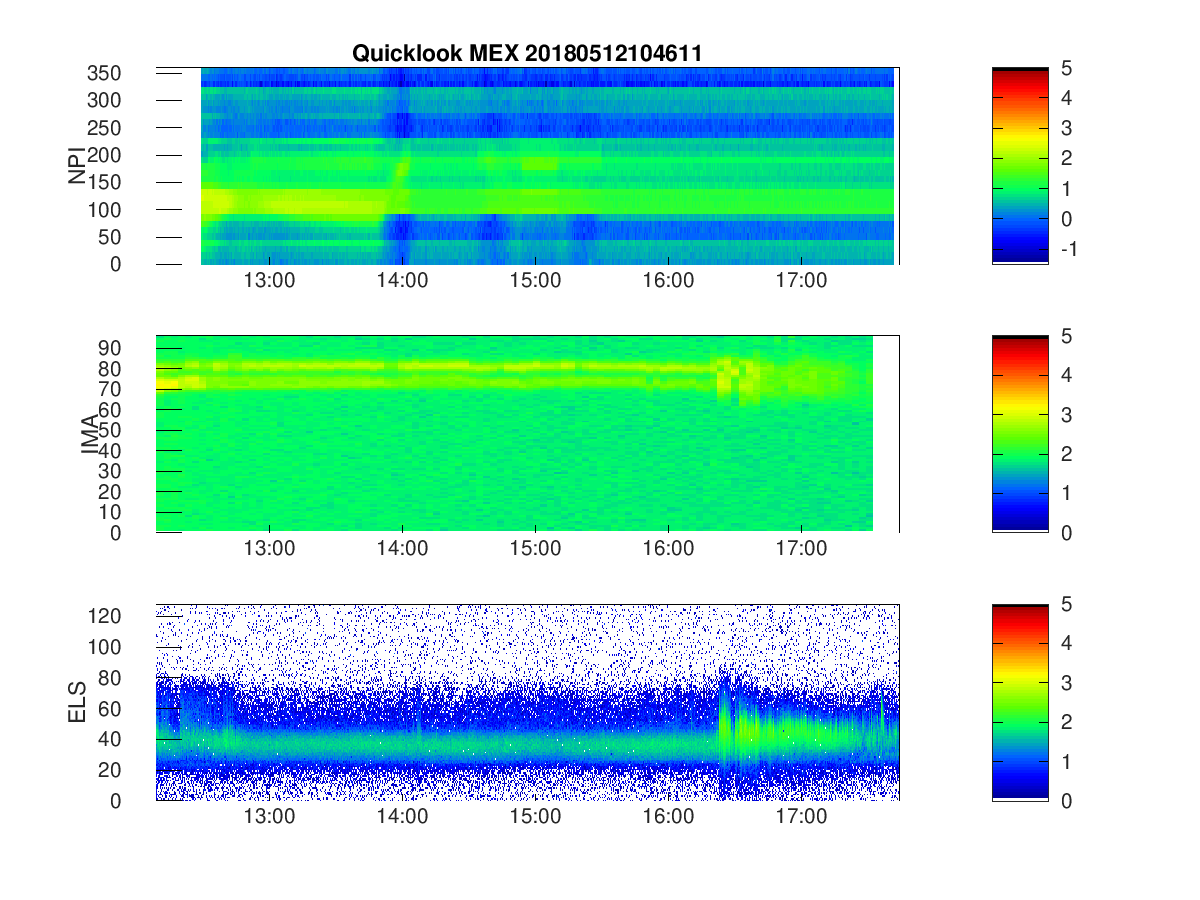Click inside the NPI spectrogram panel
1200x900 pixels.
tap(527, 166)
